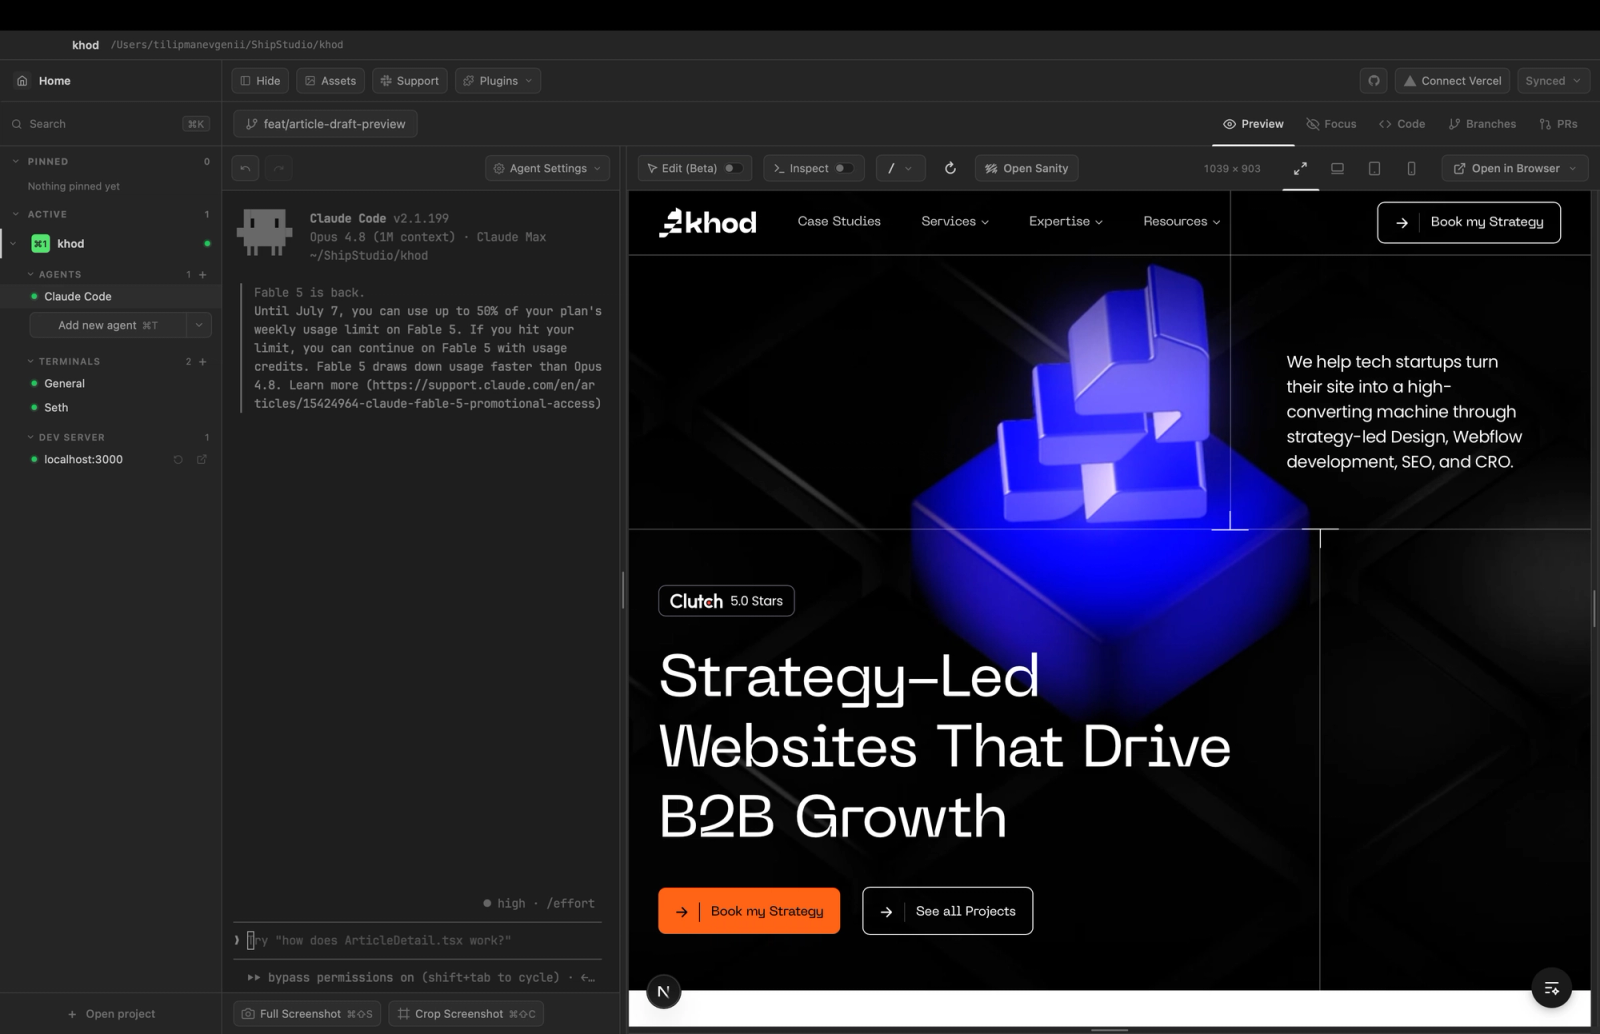Click header Book my Strategy button
The width and height of the screenshot is (1600, 1034).
1468,222
